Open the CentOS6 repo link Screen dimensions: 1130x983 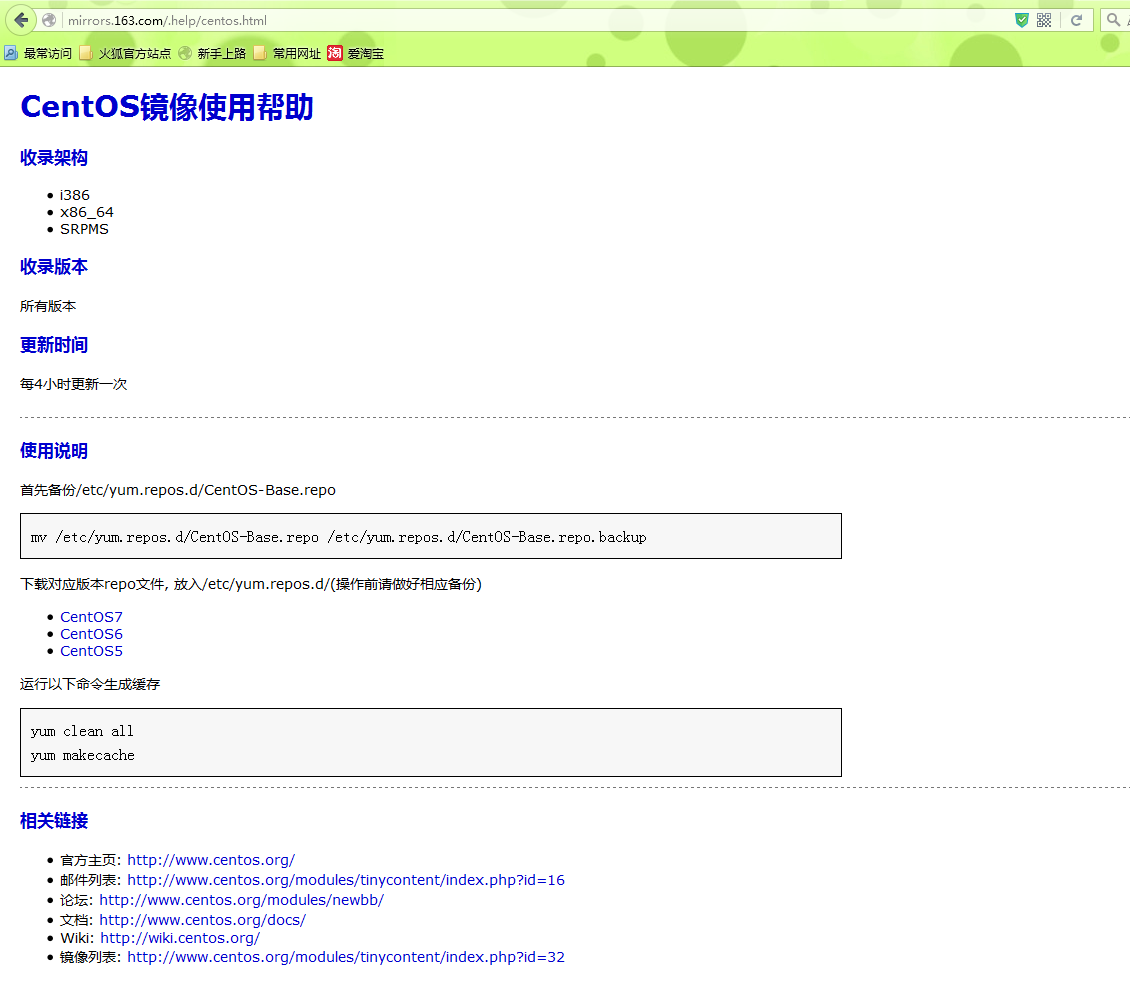click(x=92, y=634)
